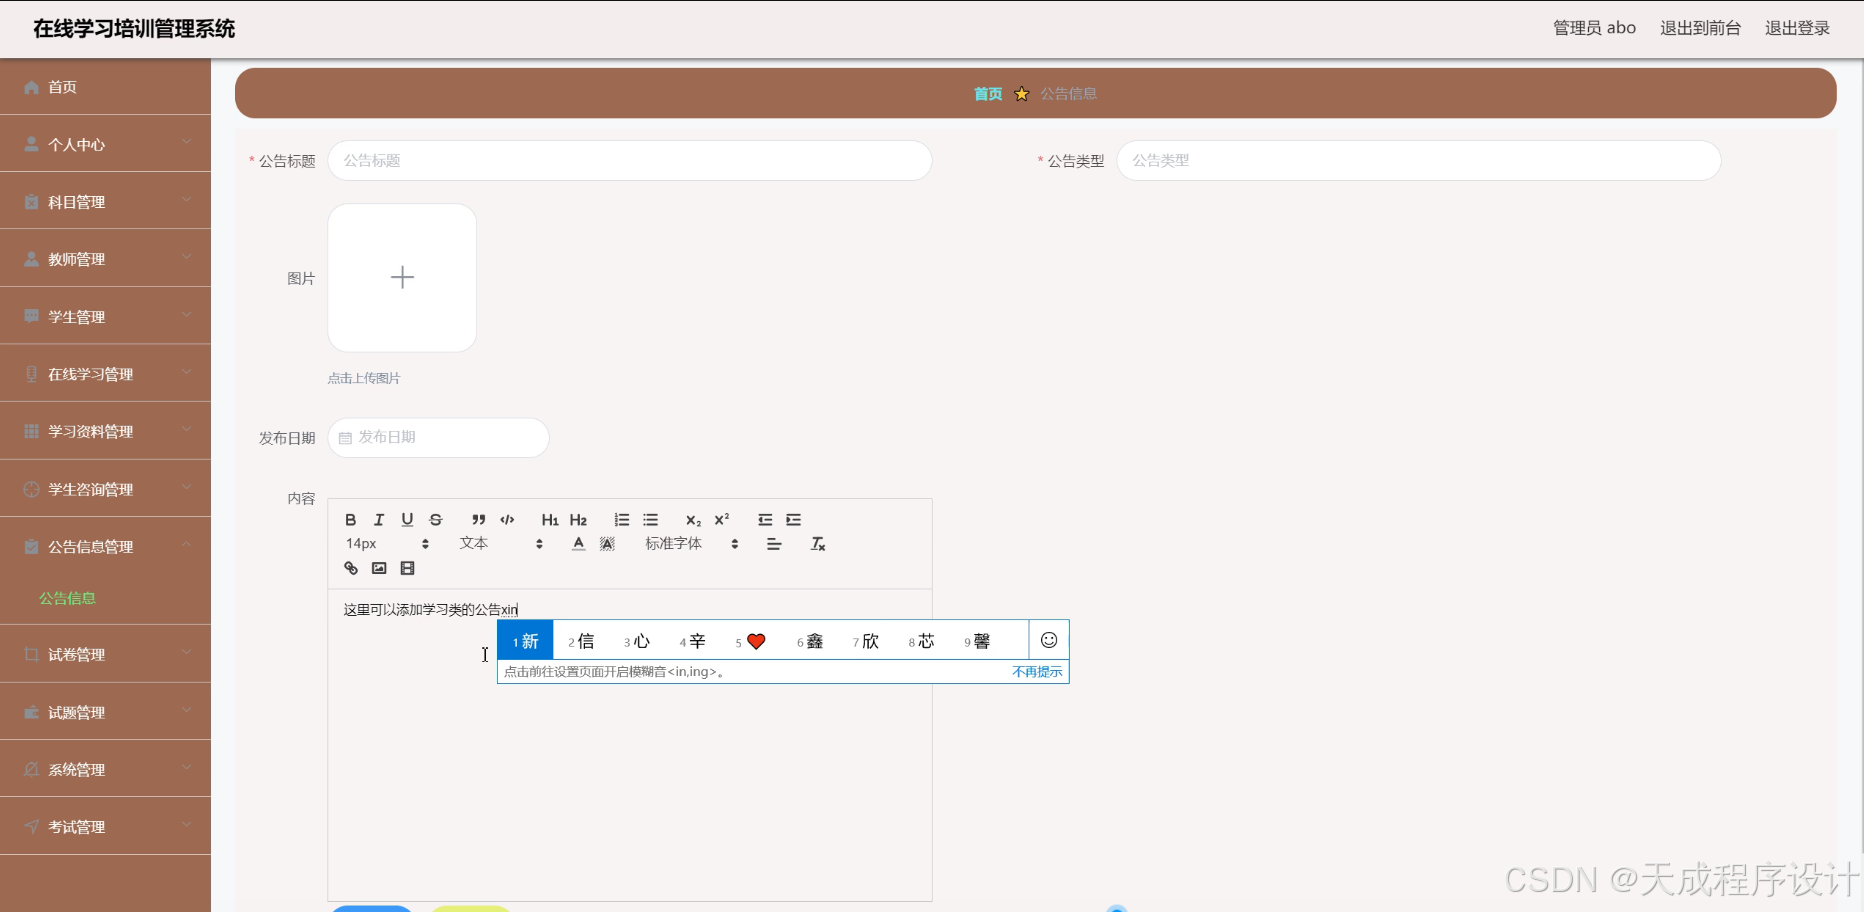The image size is (1864, 912).
Task: Switch to 首页 via the breadcrumb
Action: 986,93
